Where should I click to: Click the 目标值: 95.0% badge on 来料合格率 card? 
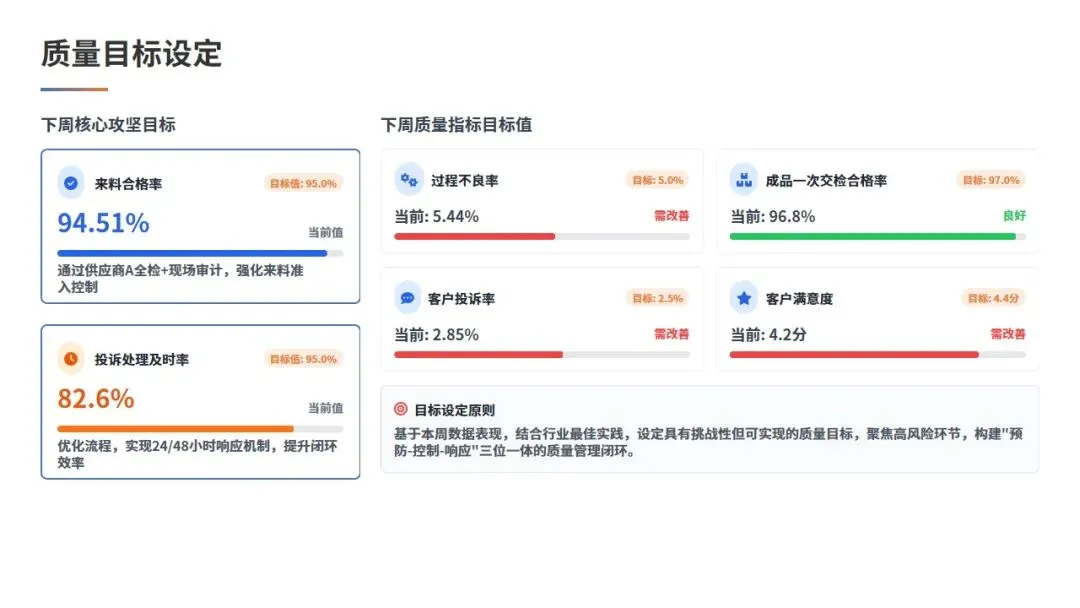coord(303,183)
